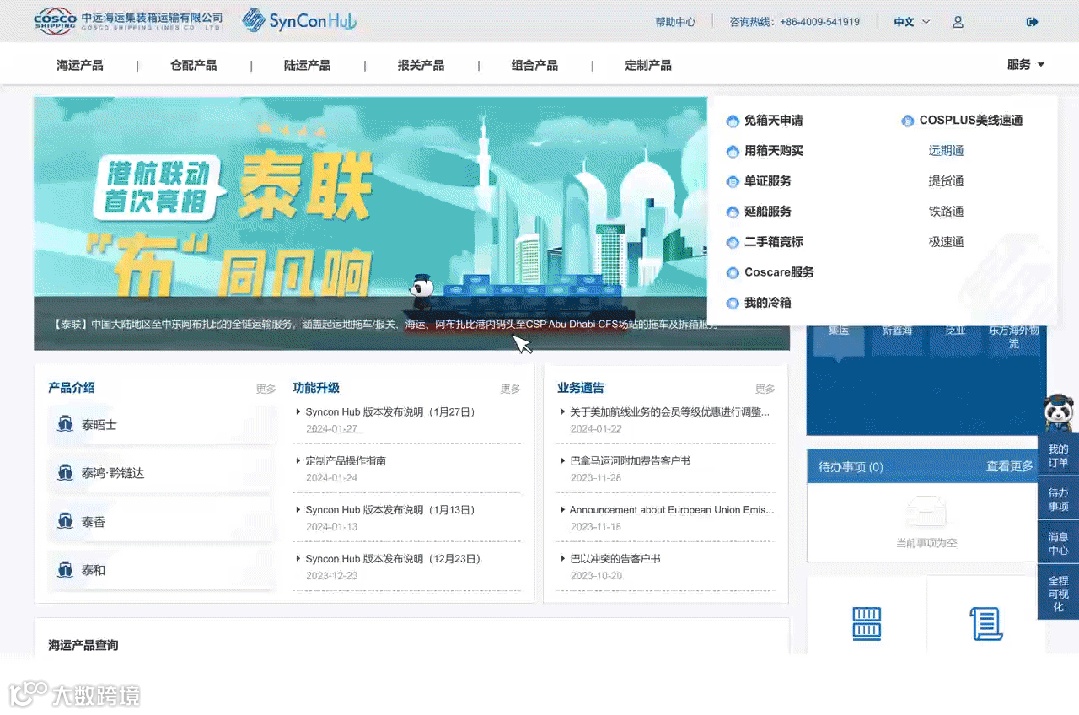
Task: Open 消息中心 side button
Action: tap(1058, 543)
